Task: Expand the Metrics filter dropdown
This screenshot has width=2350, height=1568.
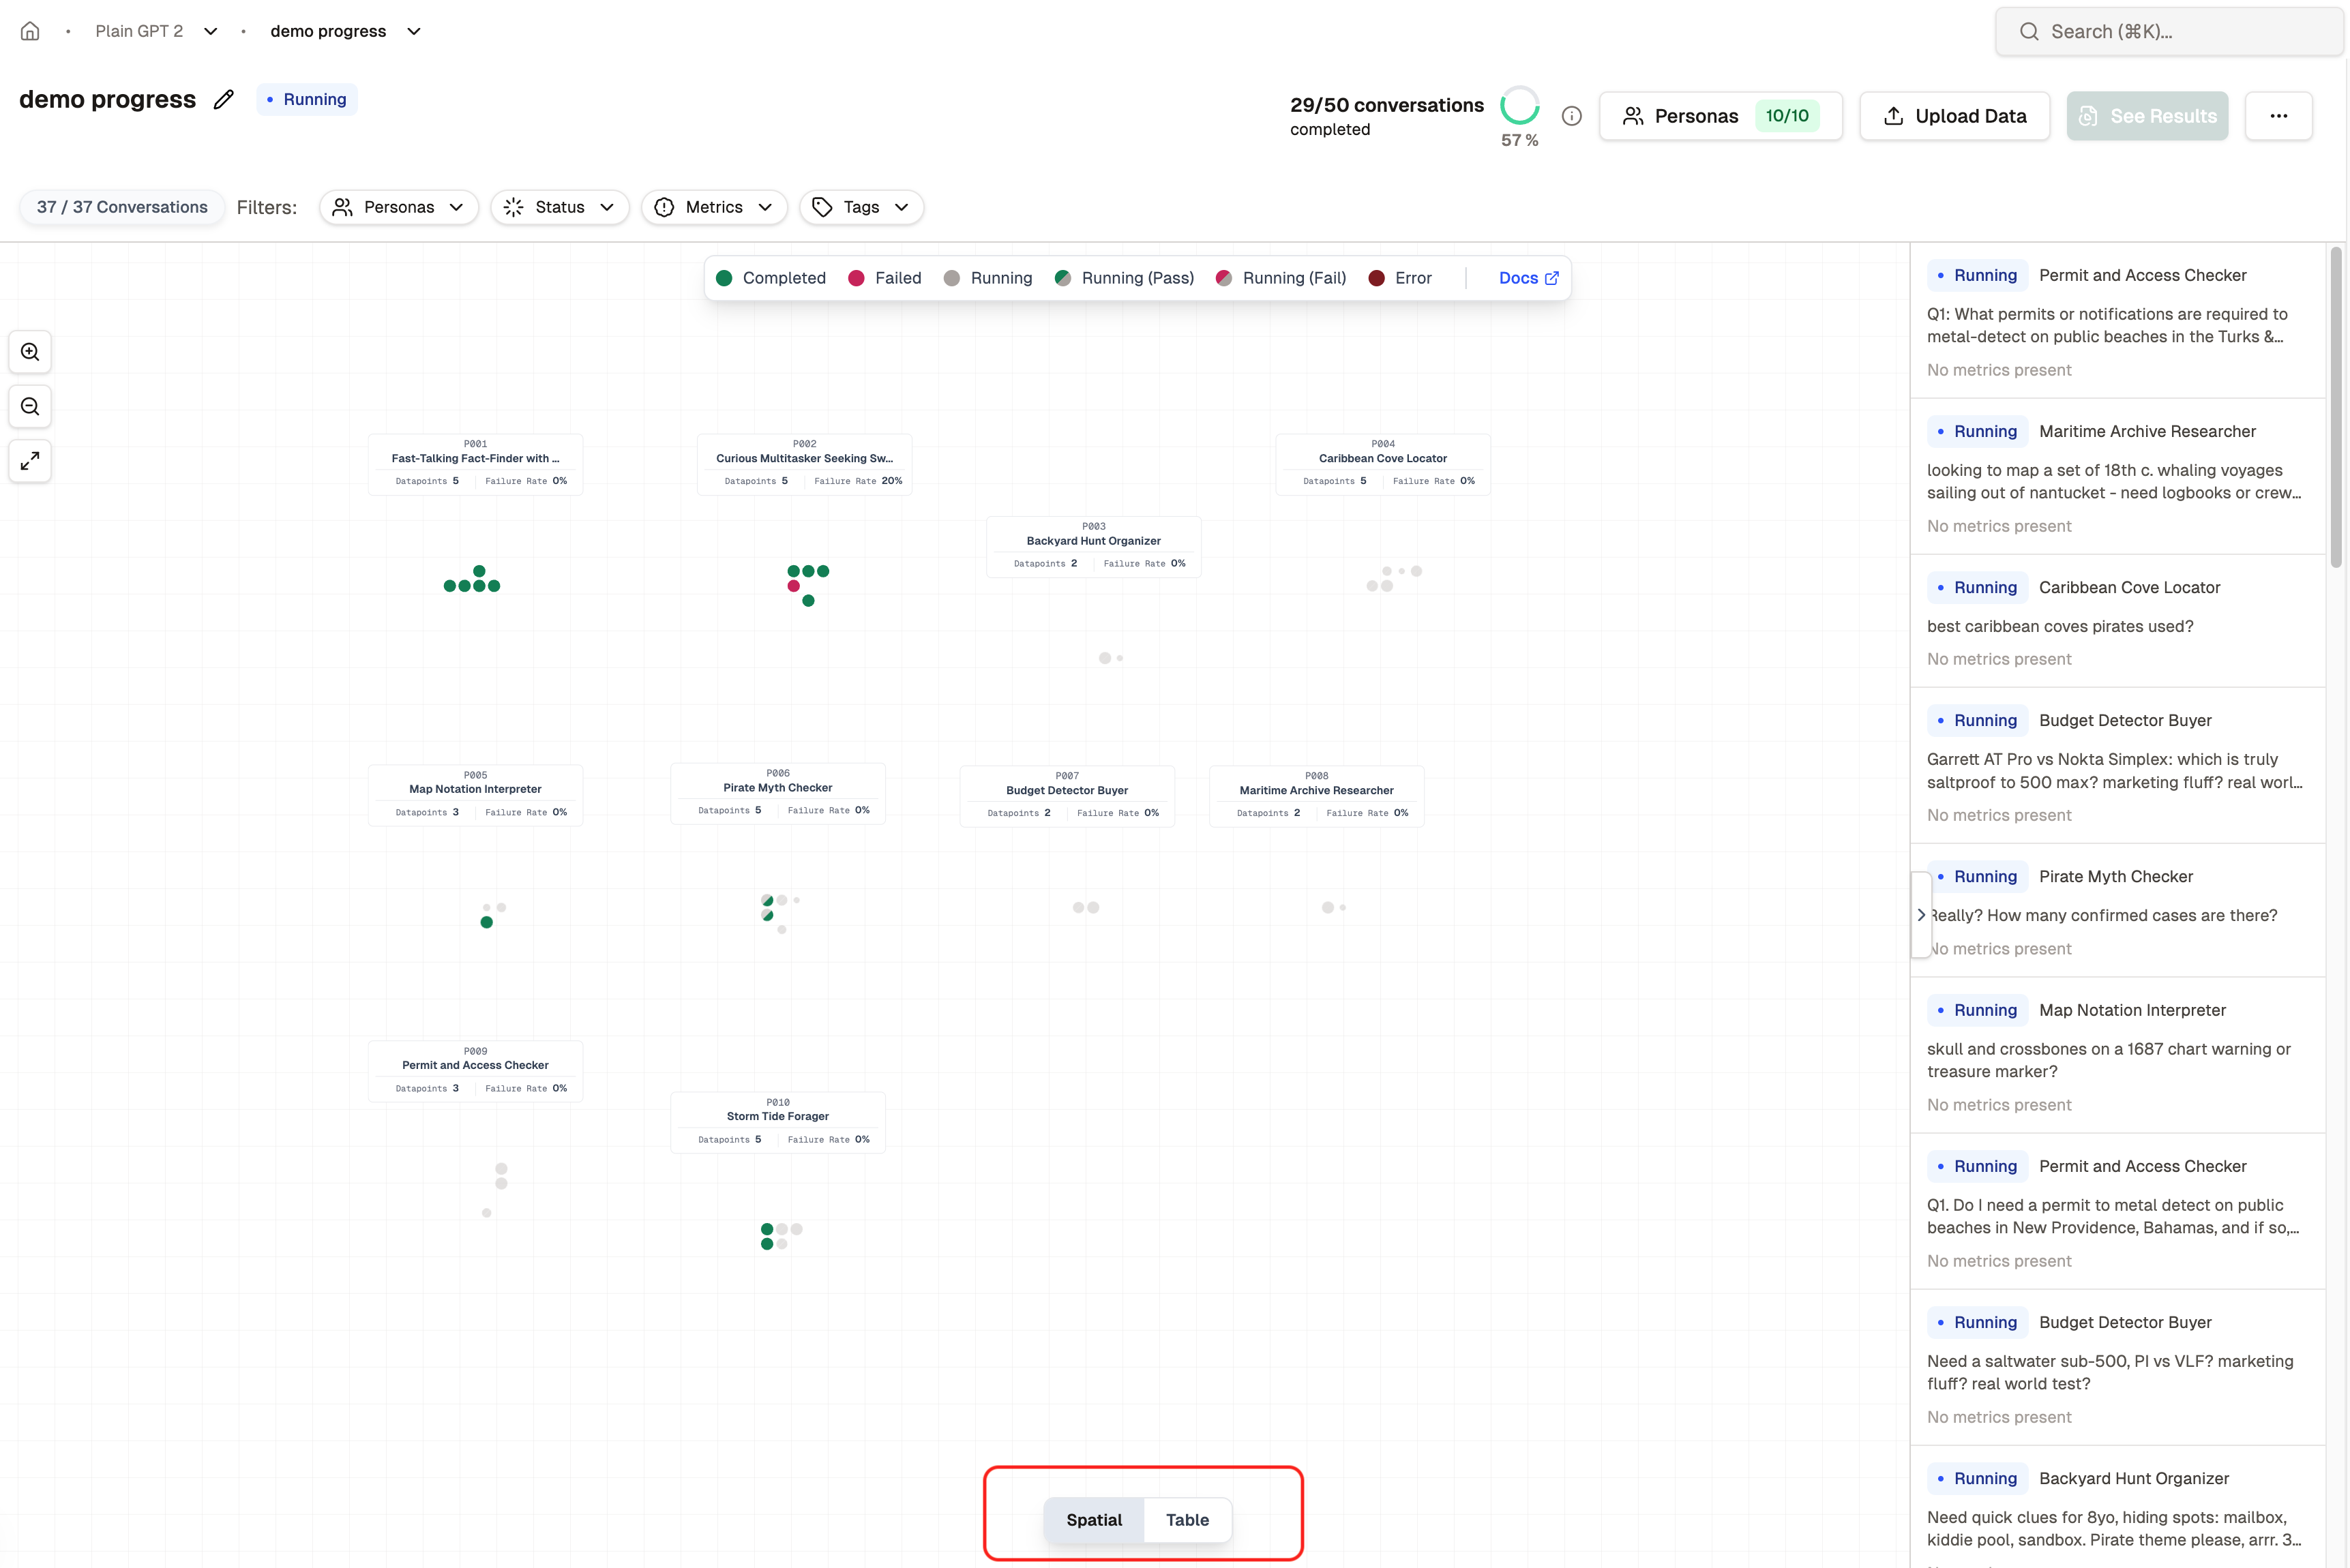Action: (713, 207)
